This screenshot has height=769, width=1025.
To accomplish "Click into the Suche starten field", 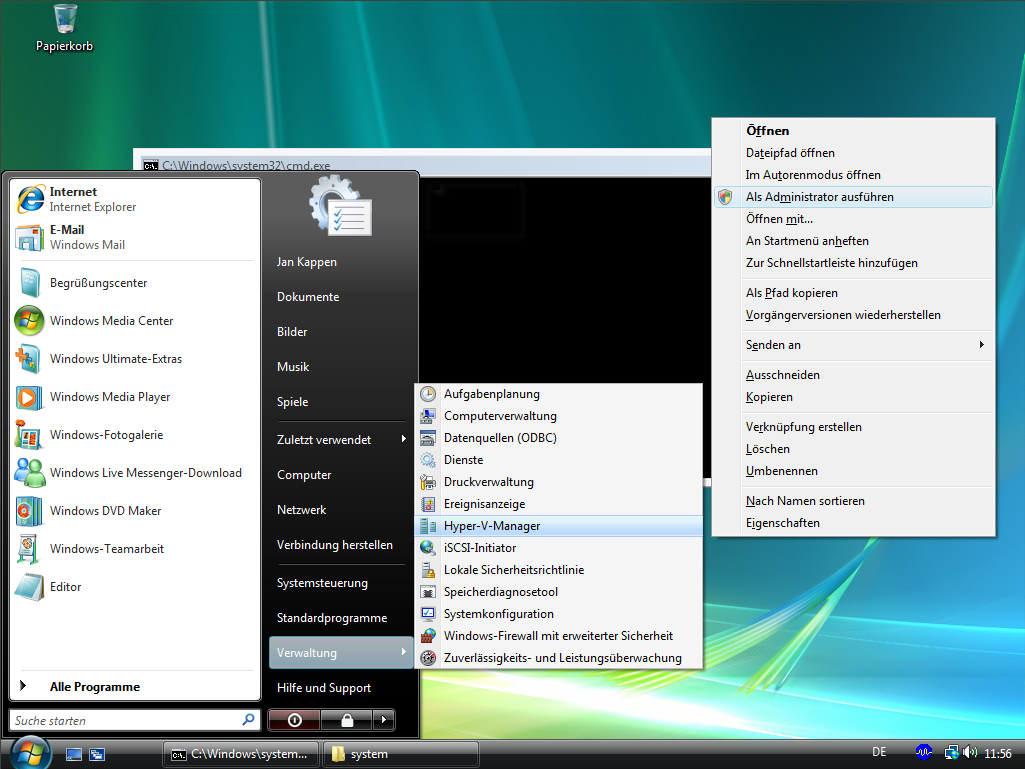I will click(x=135, y=720).
